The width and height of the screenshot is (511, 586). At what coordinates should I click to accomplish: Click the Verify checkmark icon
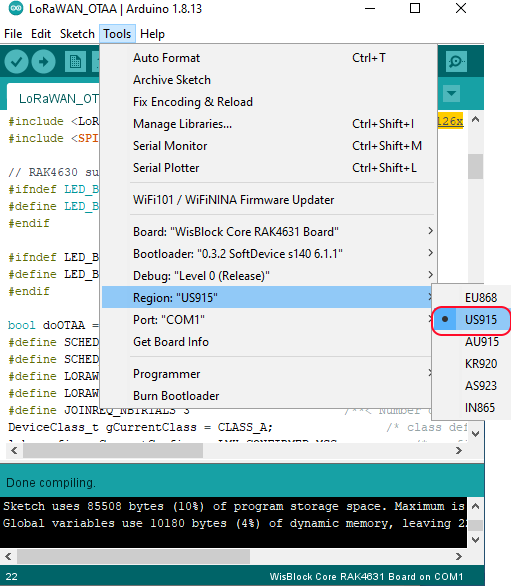(x=16, y=61)
